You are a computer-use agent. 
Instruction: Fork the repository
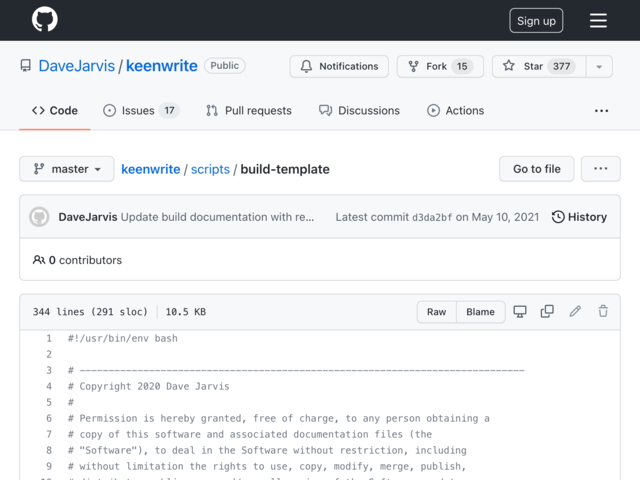(440, 66)
